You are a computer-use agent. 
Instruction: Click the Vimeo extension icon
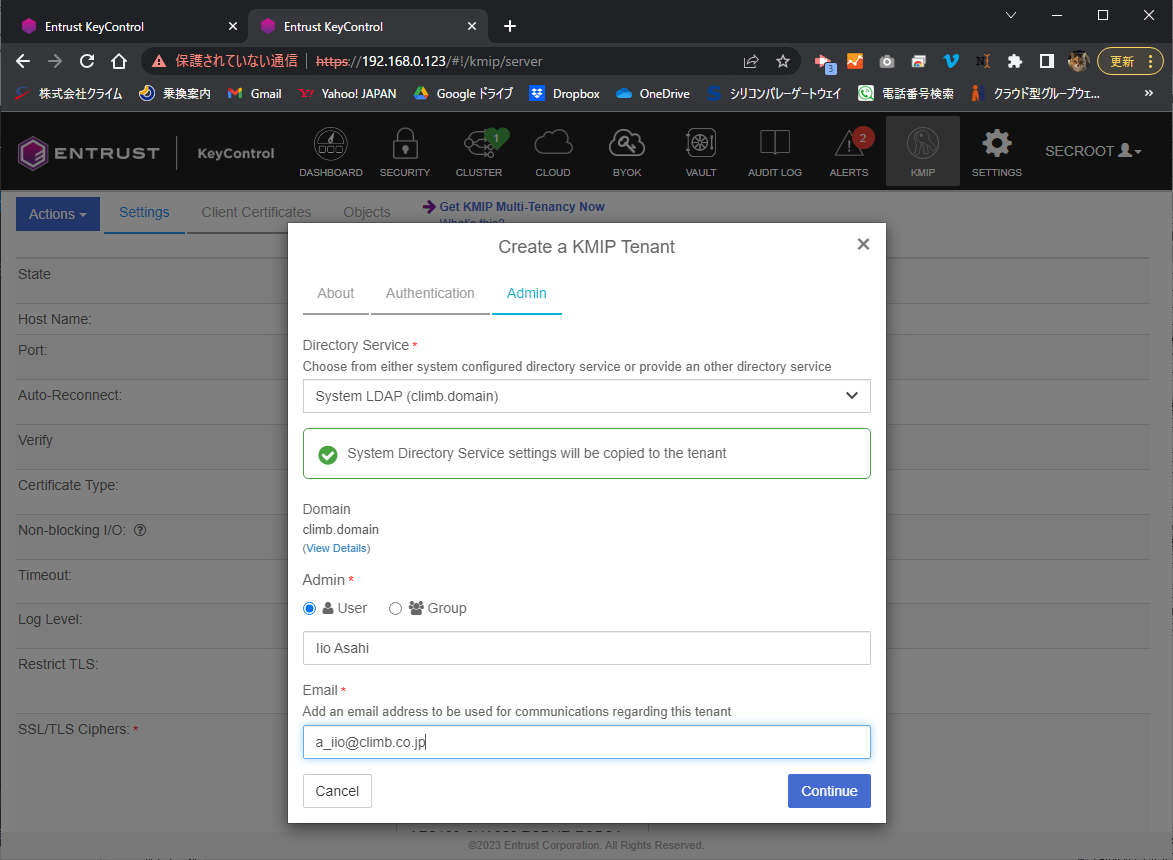pos(951,61)
